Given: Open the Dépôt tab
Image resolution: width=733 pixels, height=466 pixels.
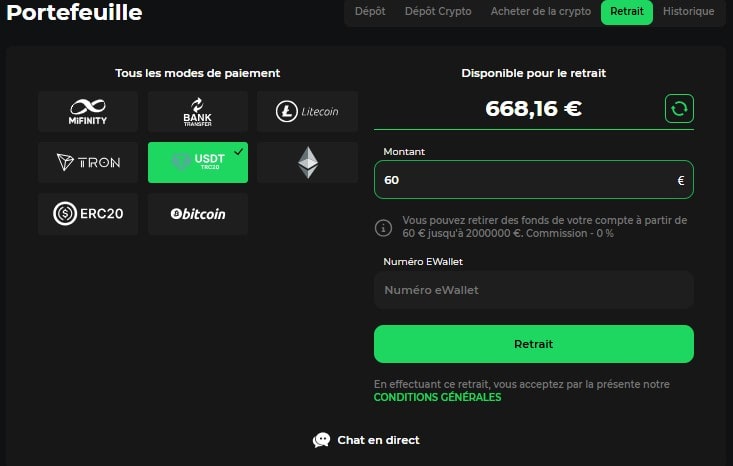Looking at the screenshot, I should click(370, 12).
